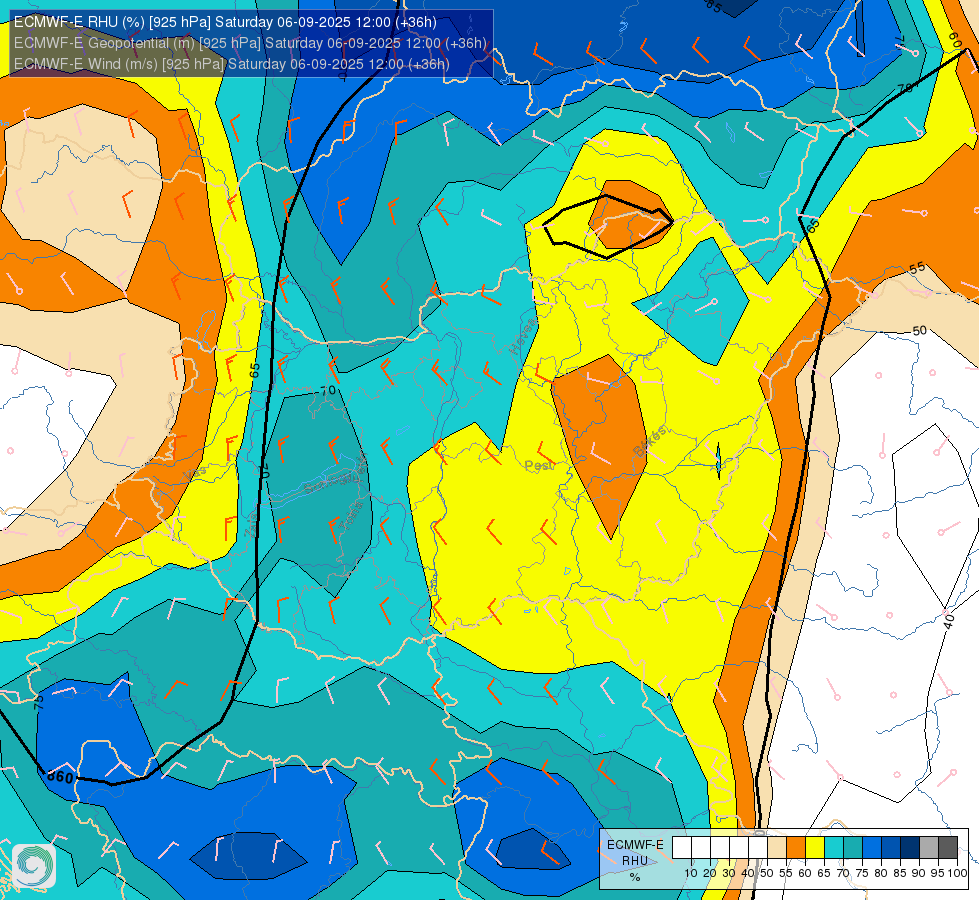Image resolution: width=979 pixels, height=900 pixels.
Task: Click the legend tick label '30'
Action: [x=729, y=873]
